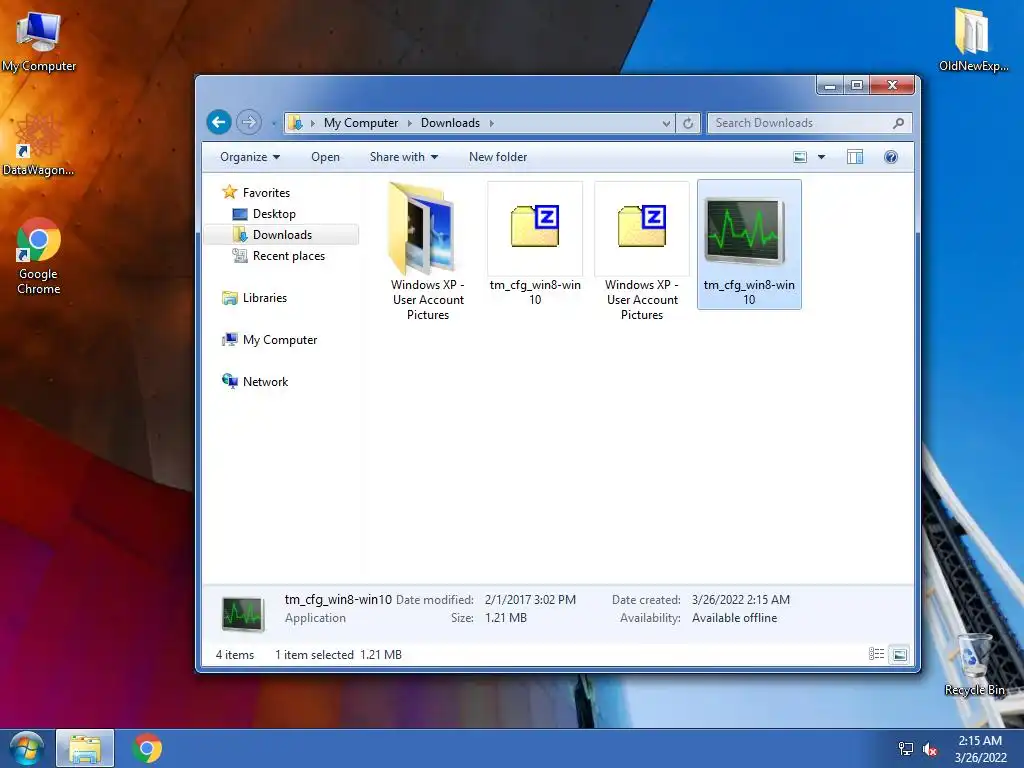Select the Windows XP User Account Pictures zip
The width and height of the screenshot is (1024, 768).
coord(642,251)
